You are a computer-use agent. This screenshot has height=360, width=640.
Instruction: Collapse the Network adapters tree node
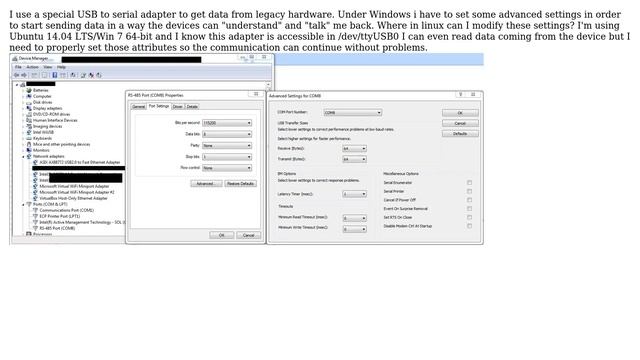(x=23, y=156)
